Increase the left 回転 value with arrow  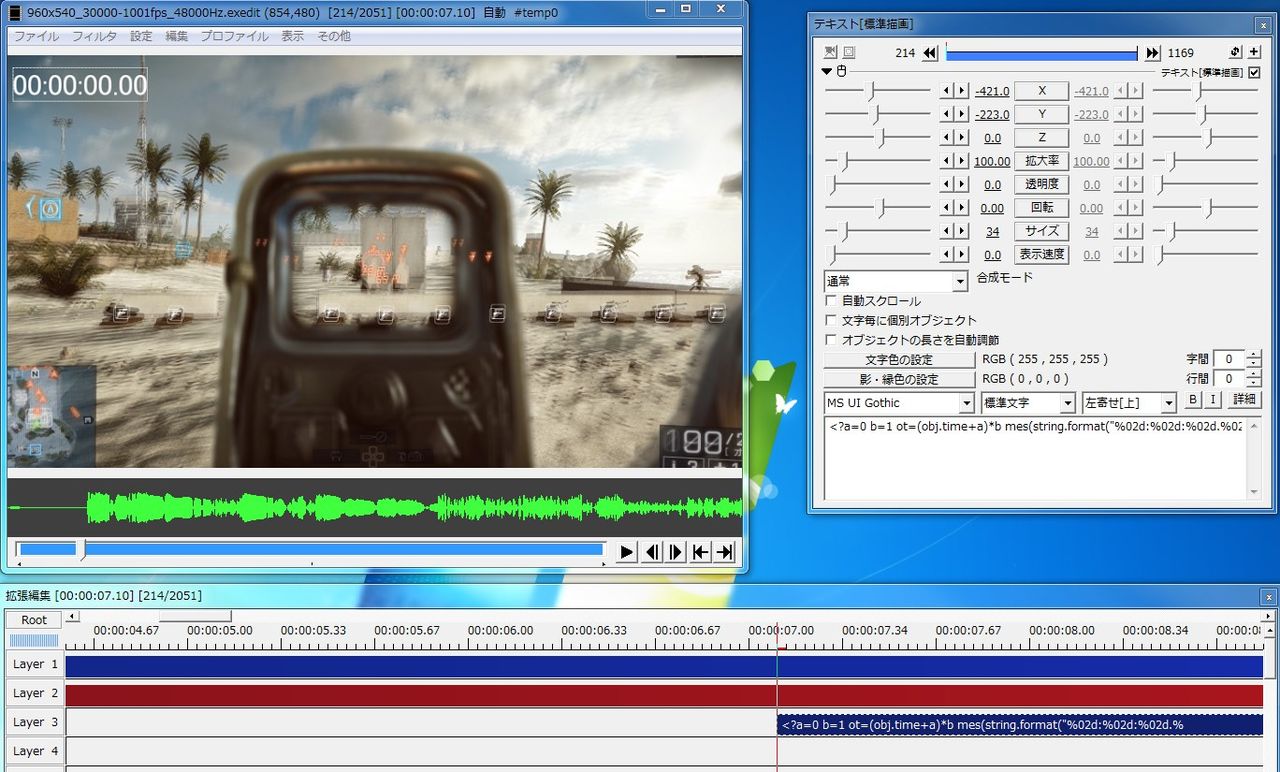click(962, 208)
